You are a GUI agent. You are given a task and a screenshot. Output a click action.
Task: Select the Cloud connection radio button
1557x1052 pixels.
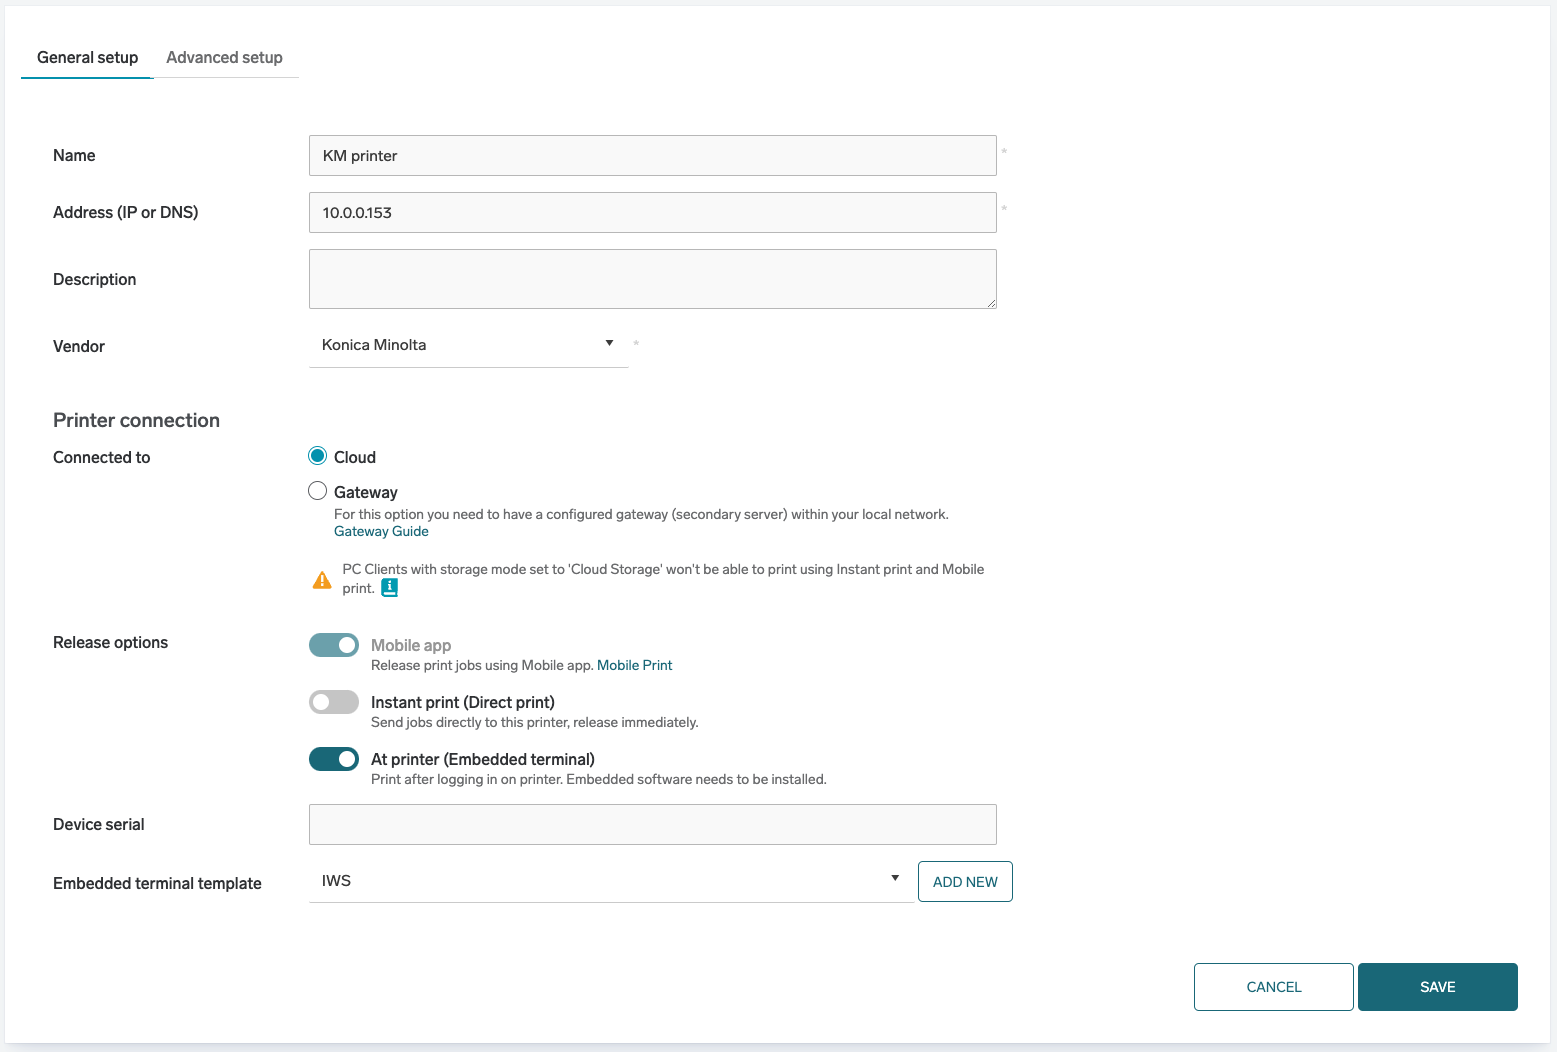(x=318, y=456)
